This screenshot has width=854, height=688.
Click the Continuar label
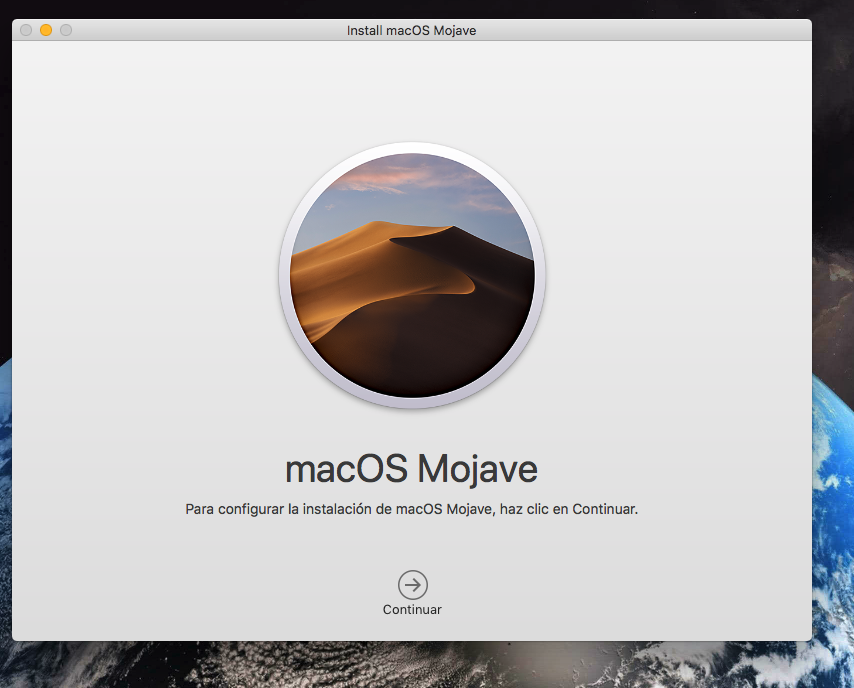pos(412,610)
